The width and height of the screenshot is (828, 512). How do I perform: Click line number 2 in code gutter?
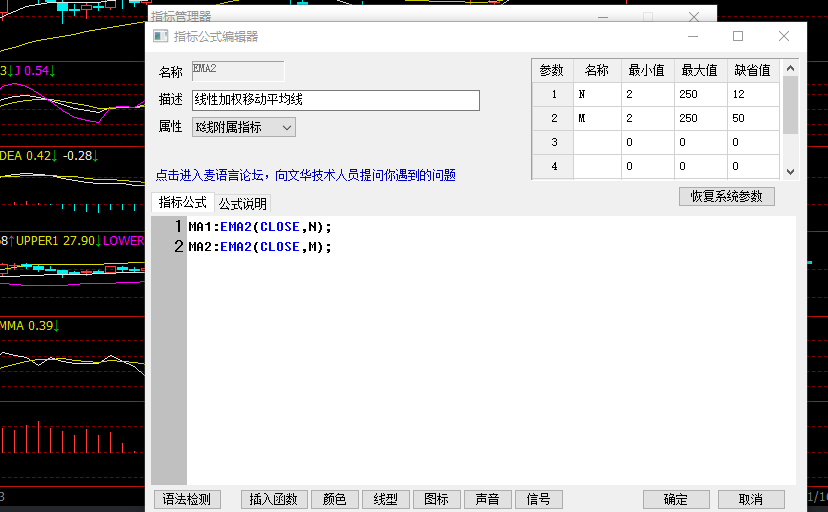pyautogui.click(x=178, y=246)
